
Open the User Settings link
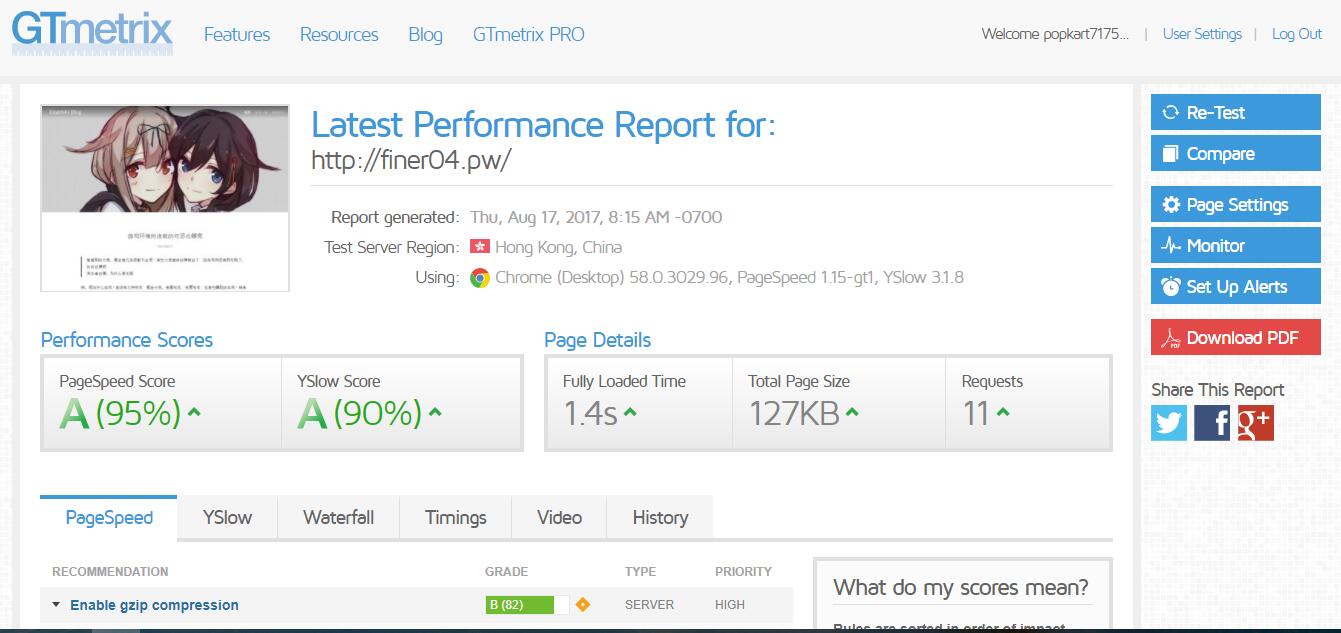coord(1202,34)
